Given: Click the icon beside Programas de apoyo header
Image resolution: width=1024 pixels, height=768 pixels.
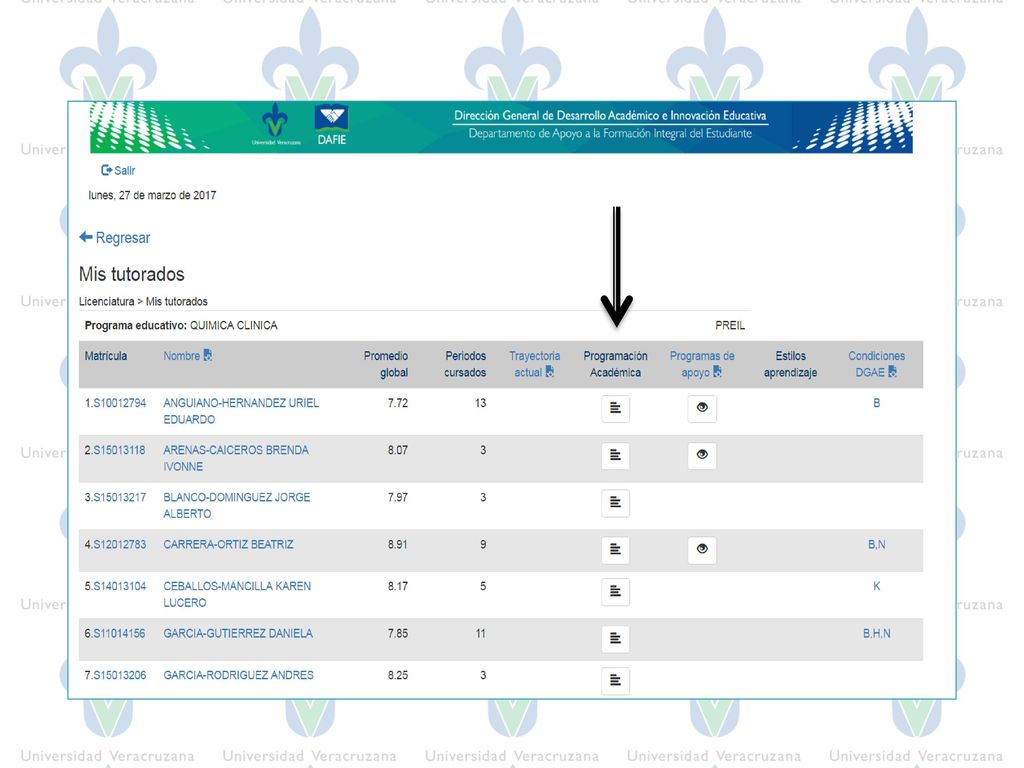Looking at the screenshot, I should pyautogui.click(x=717, y=372).
